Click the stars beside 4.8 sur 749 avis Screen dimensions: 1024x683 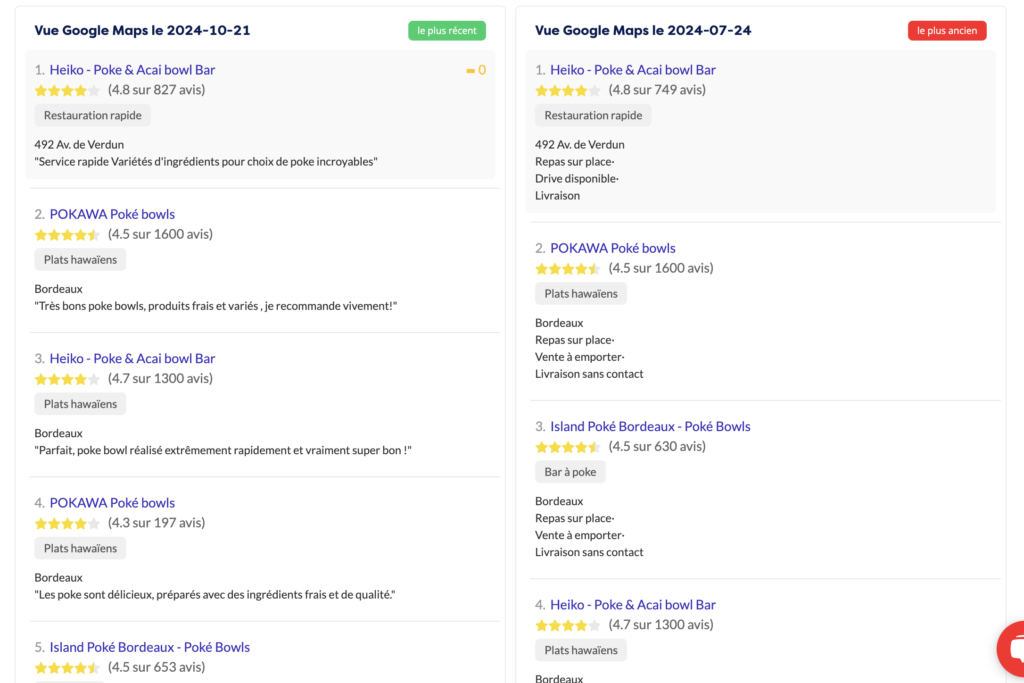(568, 90)
